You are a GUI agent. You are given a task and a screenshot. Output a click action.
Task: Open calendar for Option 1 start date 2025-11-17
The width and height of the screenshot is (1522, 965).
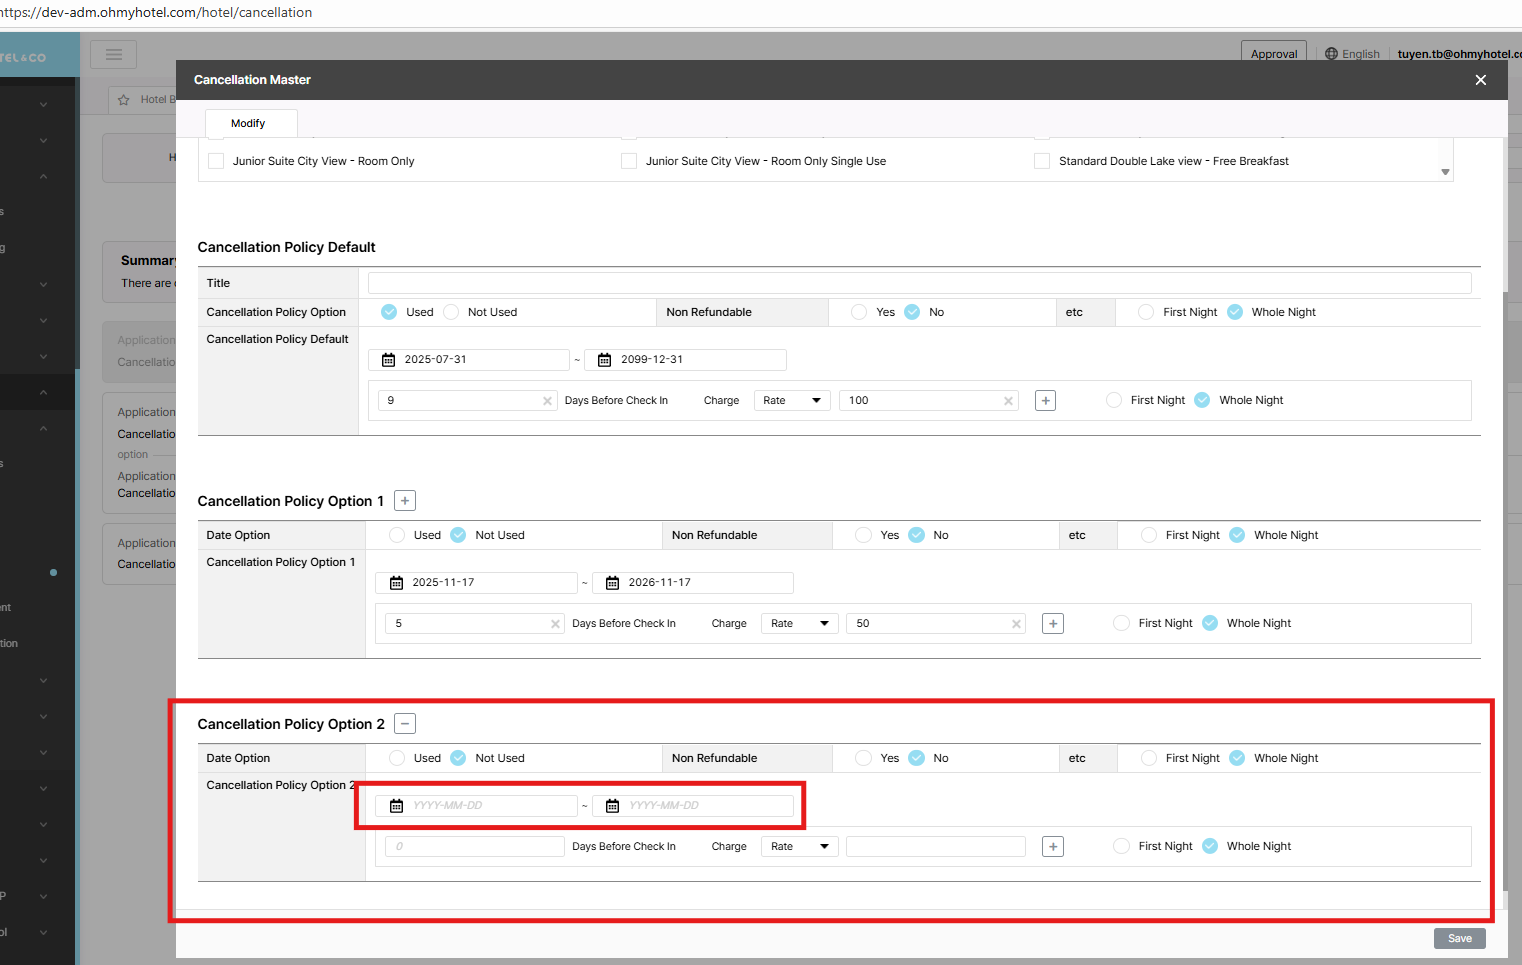[x=397, y=583]
